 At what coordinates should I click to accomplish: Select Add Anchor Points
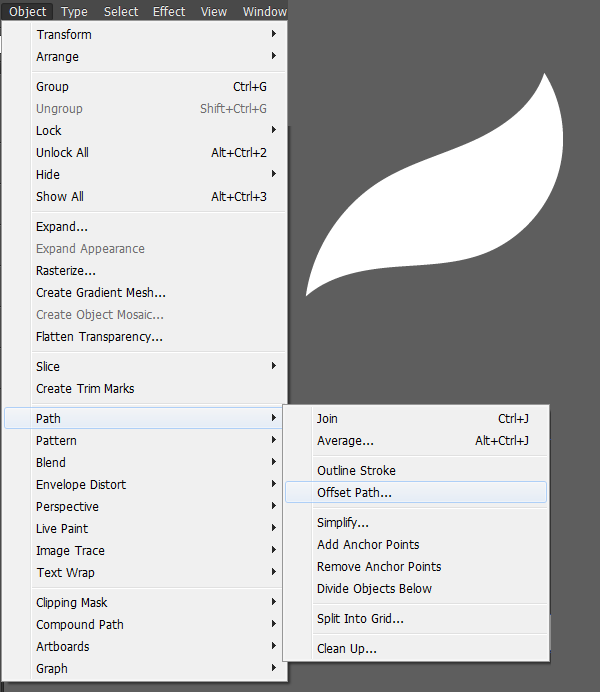click(x=368, y=544)
